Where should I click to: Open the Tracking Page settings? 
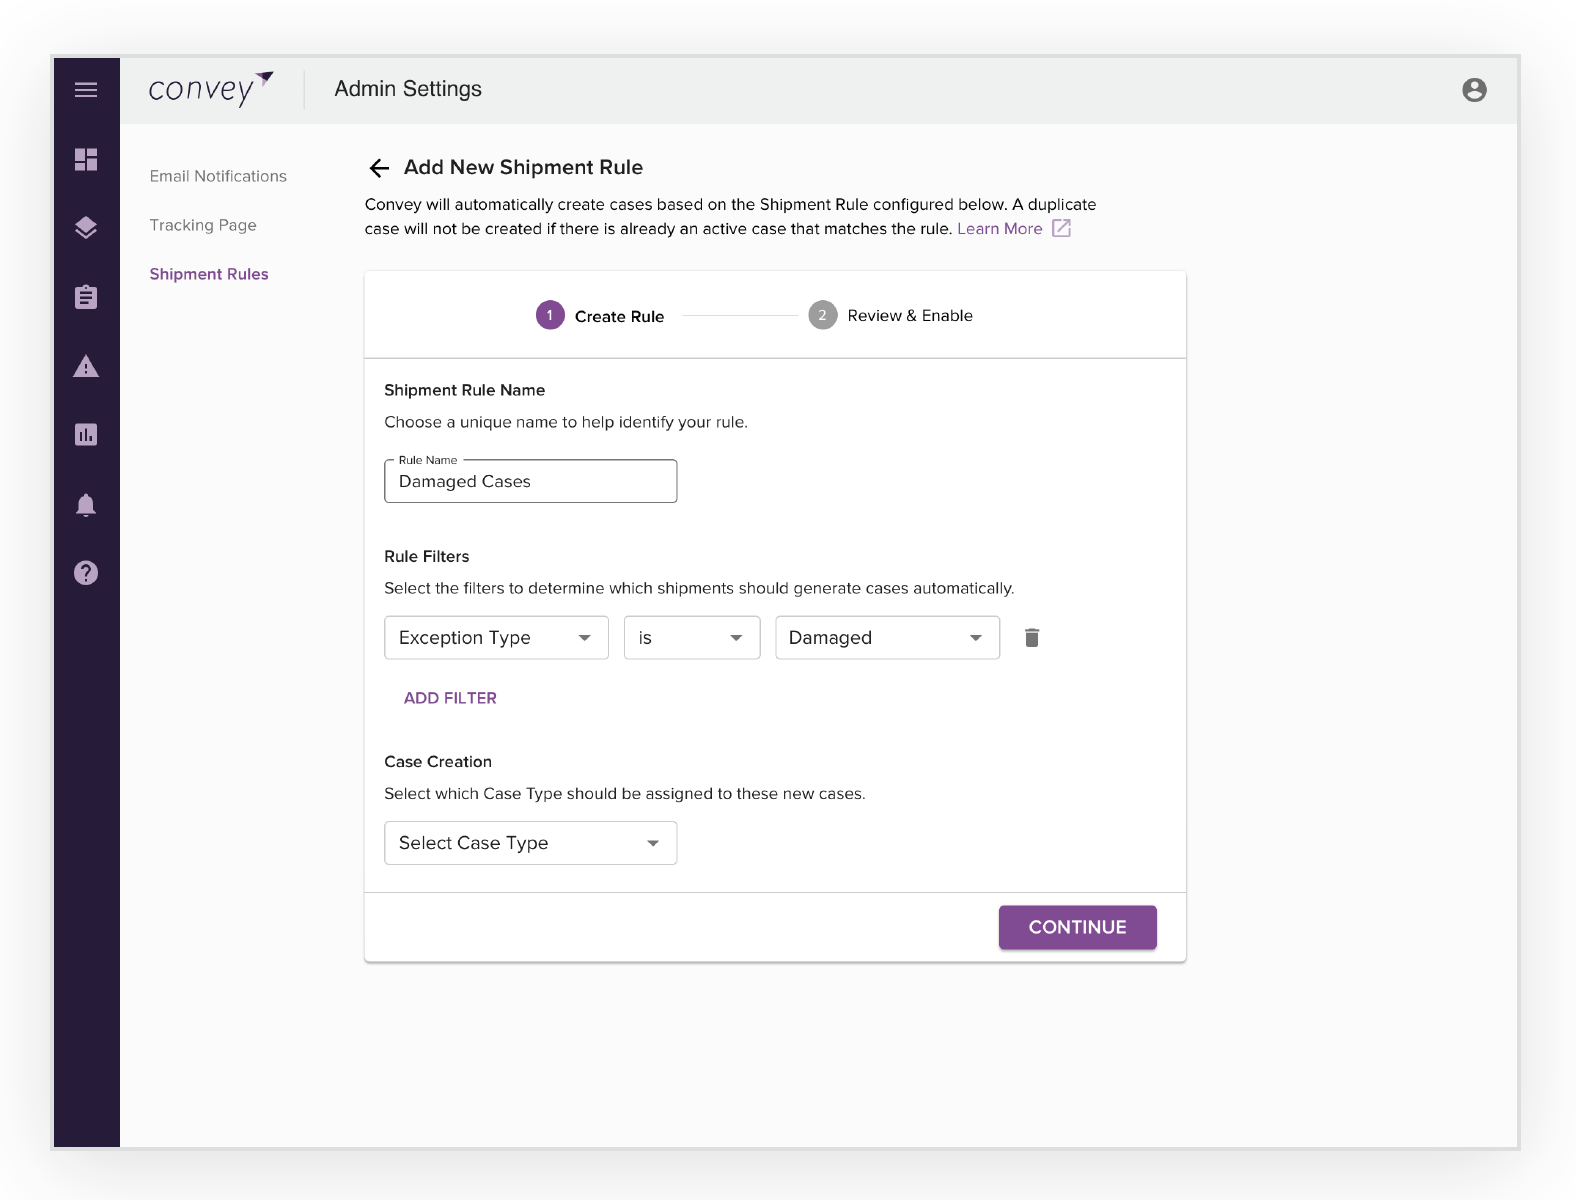(x=203, y=225)
